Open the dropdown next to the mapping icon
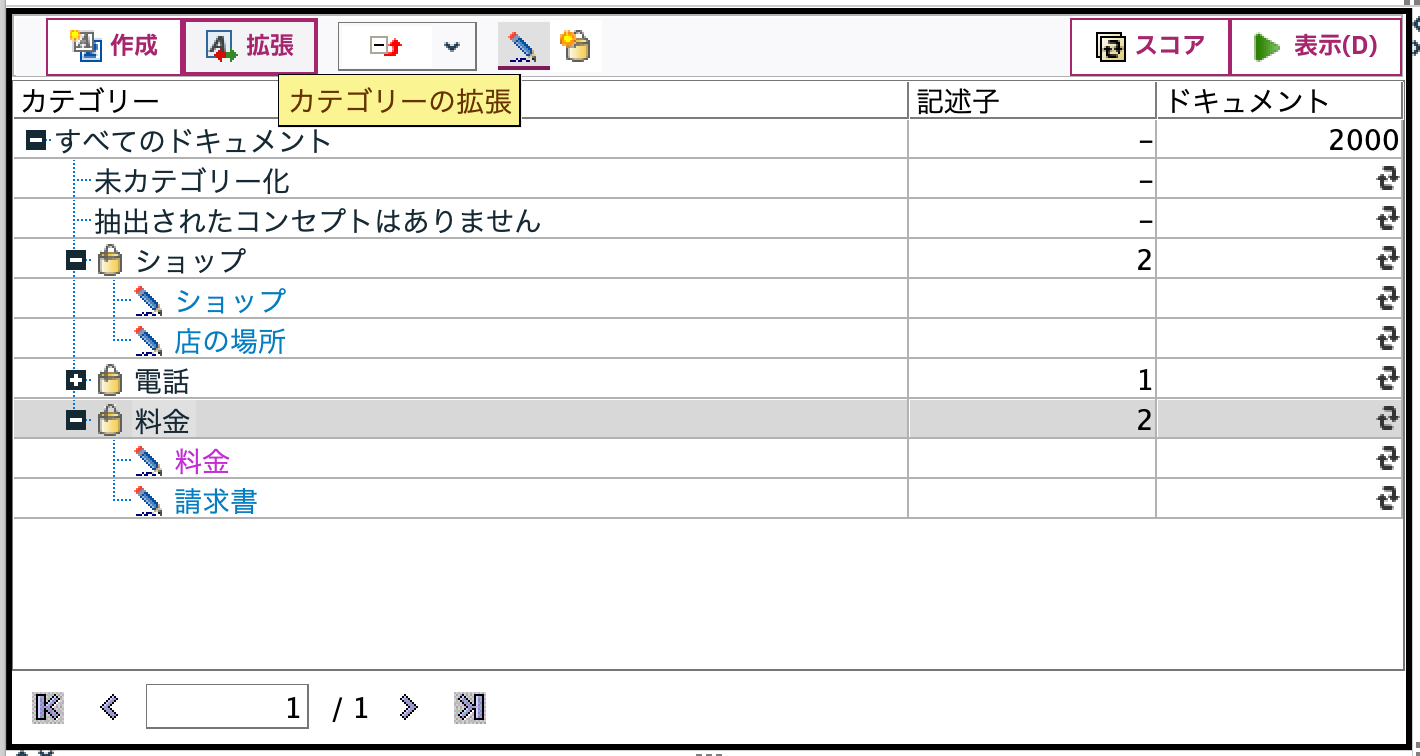This screenshot has width=1420, height=756. [452, 45]
